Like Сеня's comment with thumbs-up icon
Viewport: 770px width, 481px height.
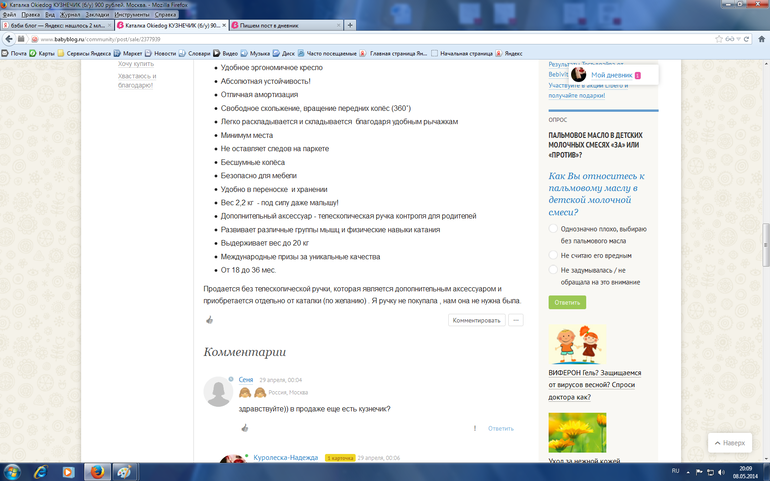245,428
